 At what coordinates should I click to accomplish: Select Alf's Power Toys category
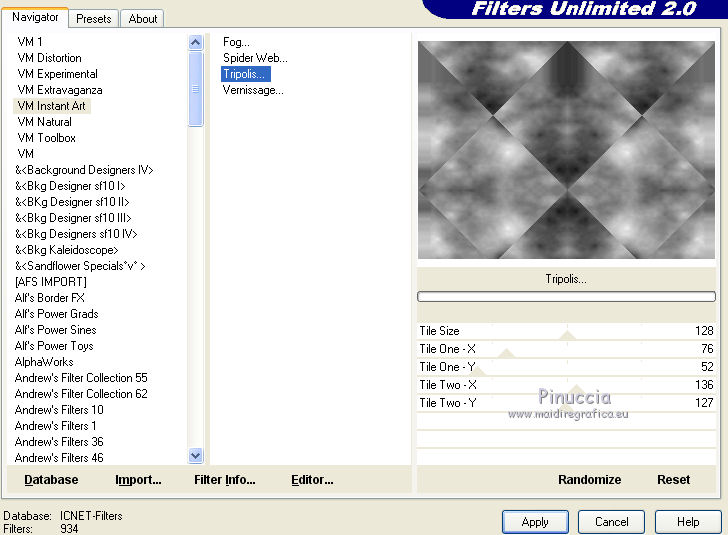click(54, 346)
